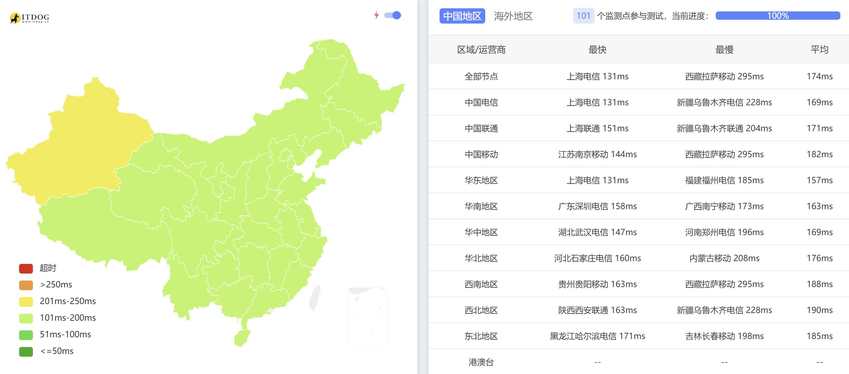Screen dimensions: 849x374
Task: Click the 190ms average for 西北地区
Action: coord(820,310)
